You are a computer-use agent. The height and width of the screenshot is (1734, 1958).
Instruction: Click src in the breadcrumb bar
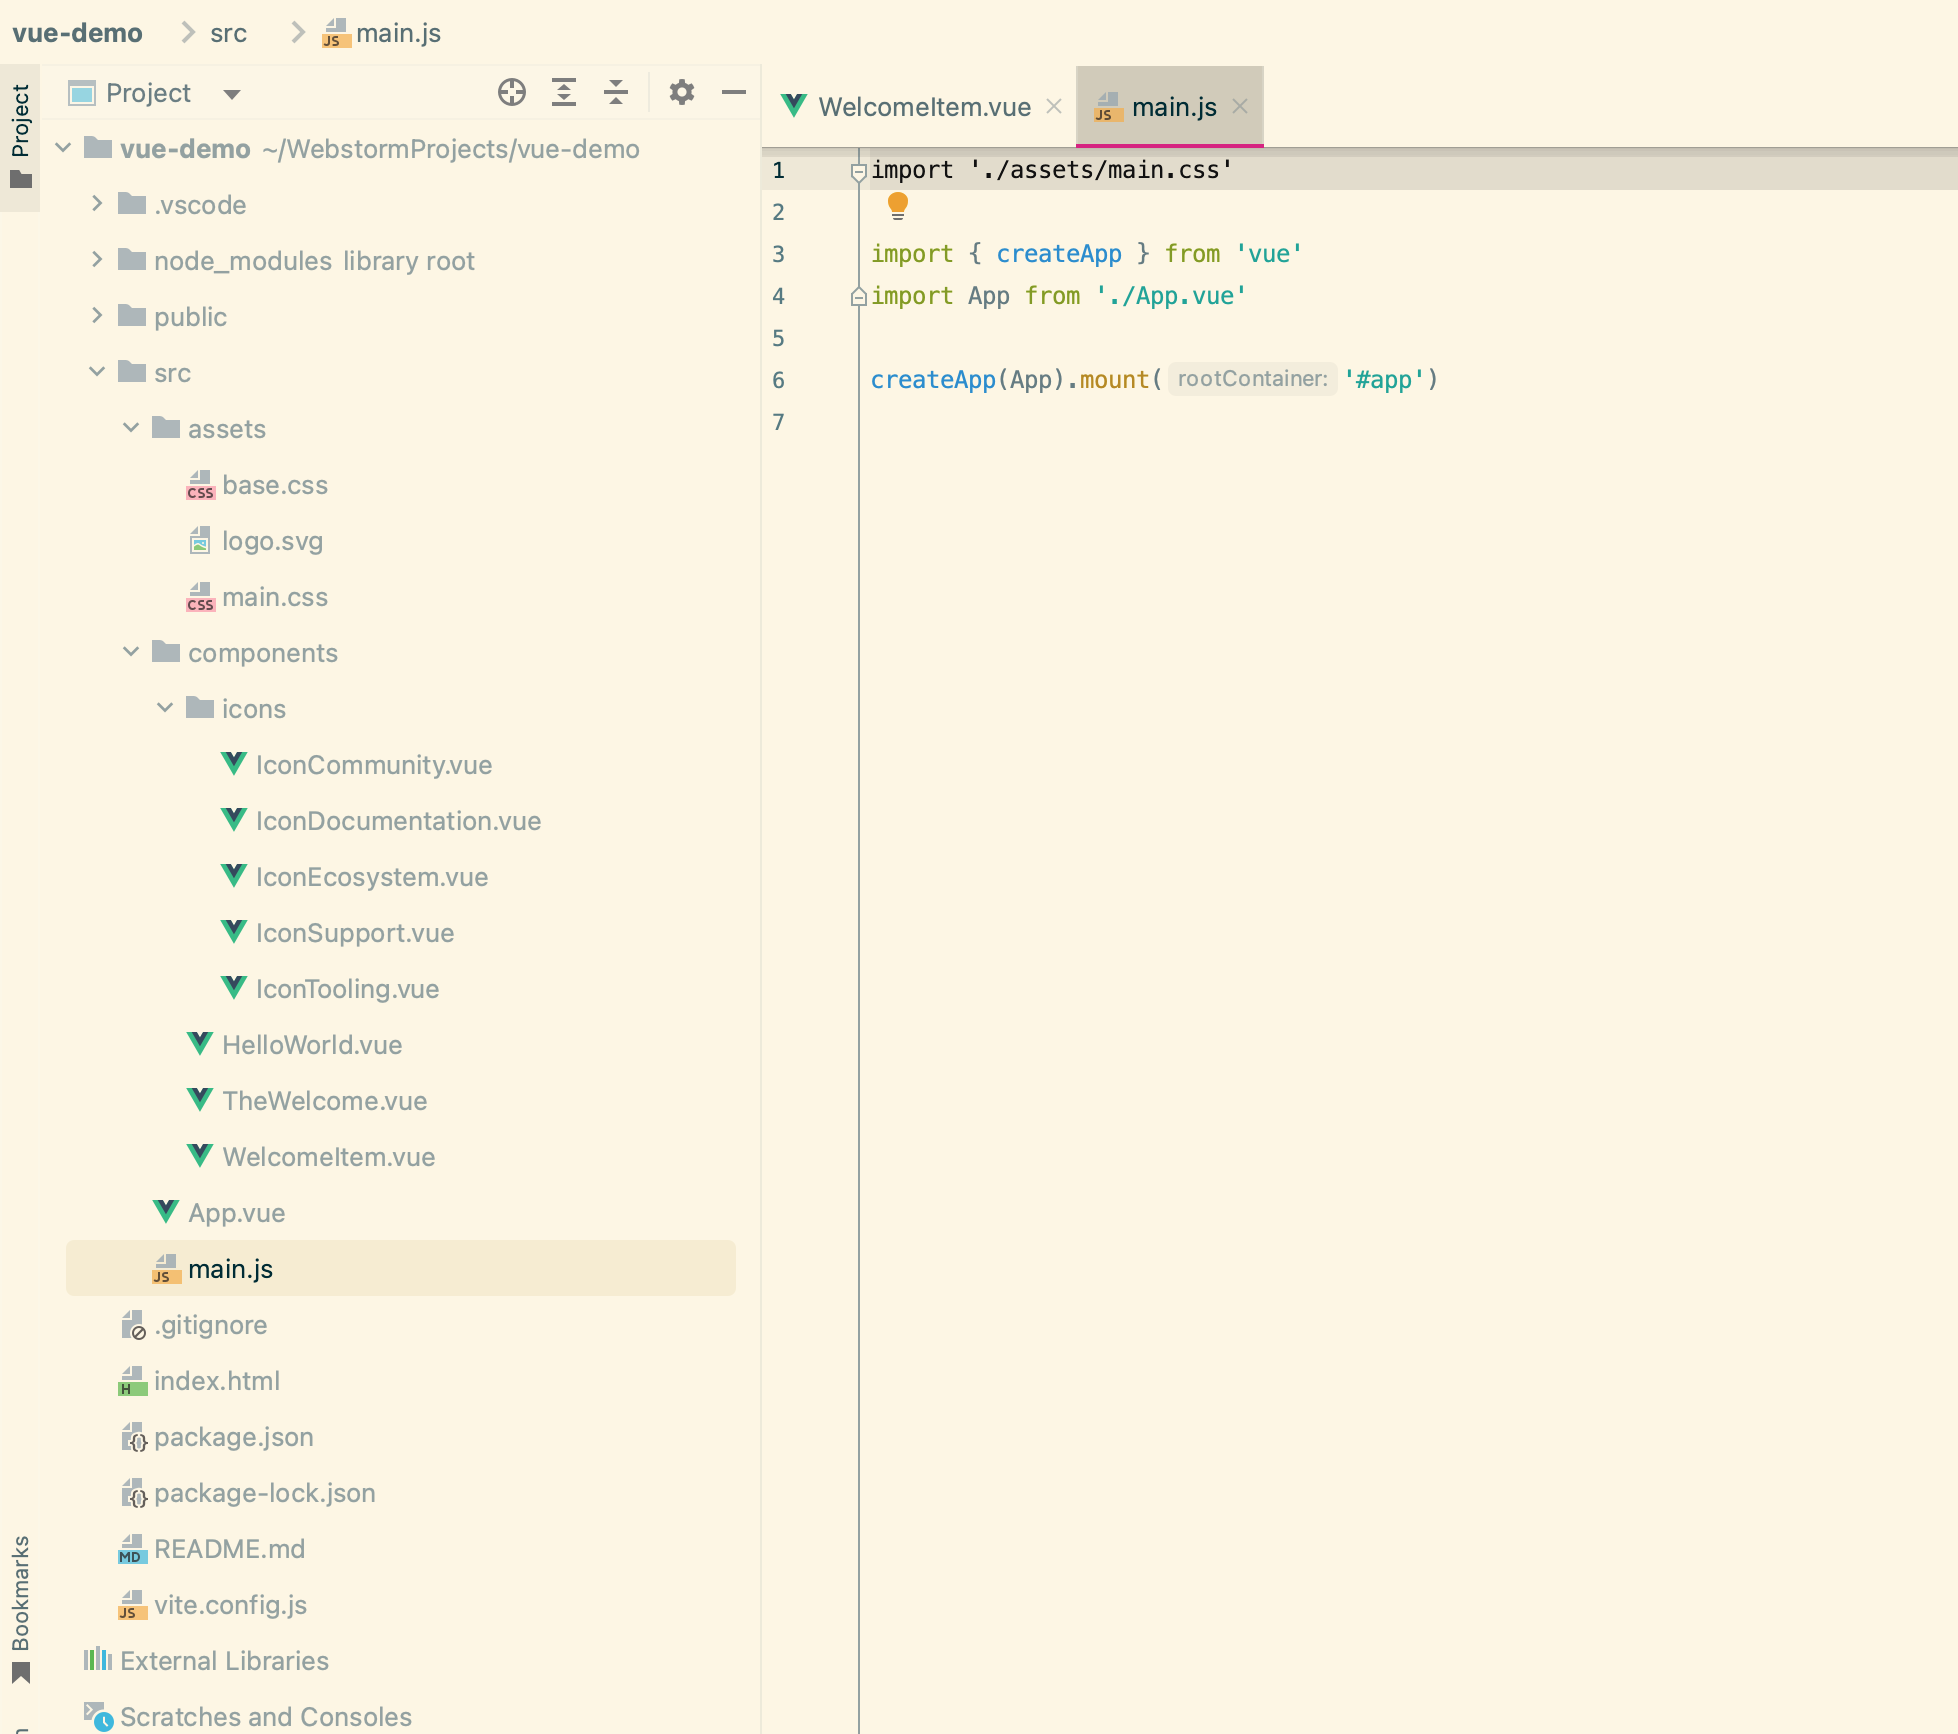[228, 33]
